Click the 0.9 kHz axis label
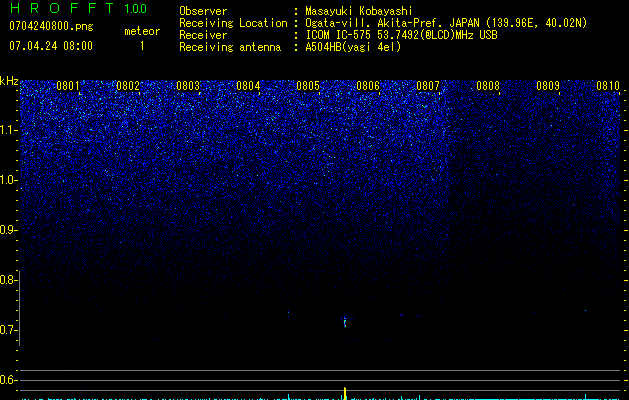Screen dimensions: 629x400 point(8,230)
